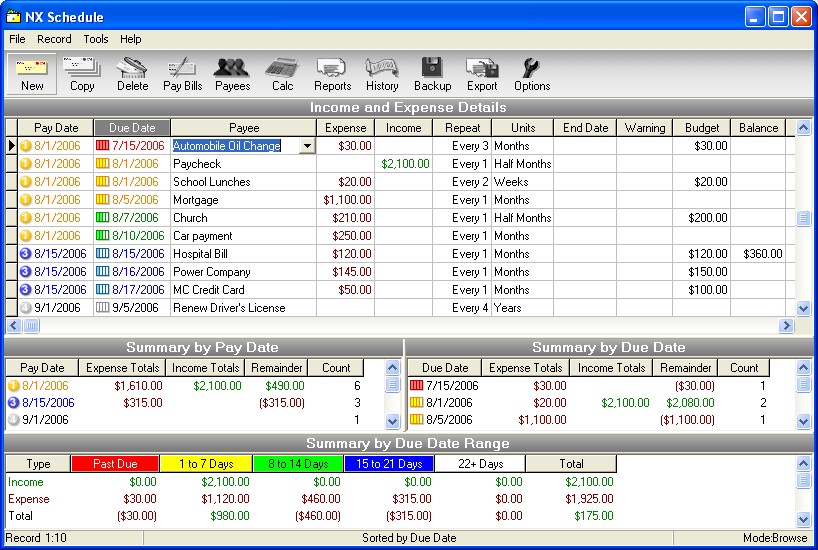Select the MC Credit Card payee cell
Screen dimensions: 818x550
click(244, 290)
